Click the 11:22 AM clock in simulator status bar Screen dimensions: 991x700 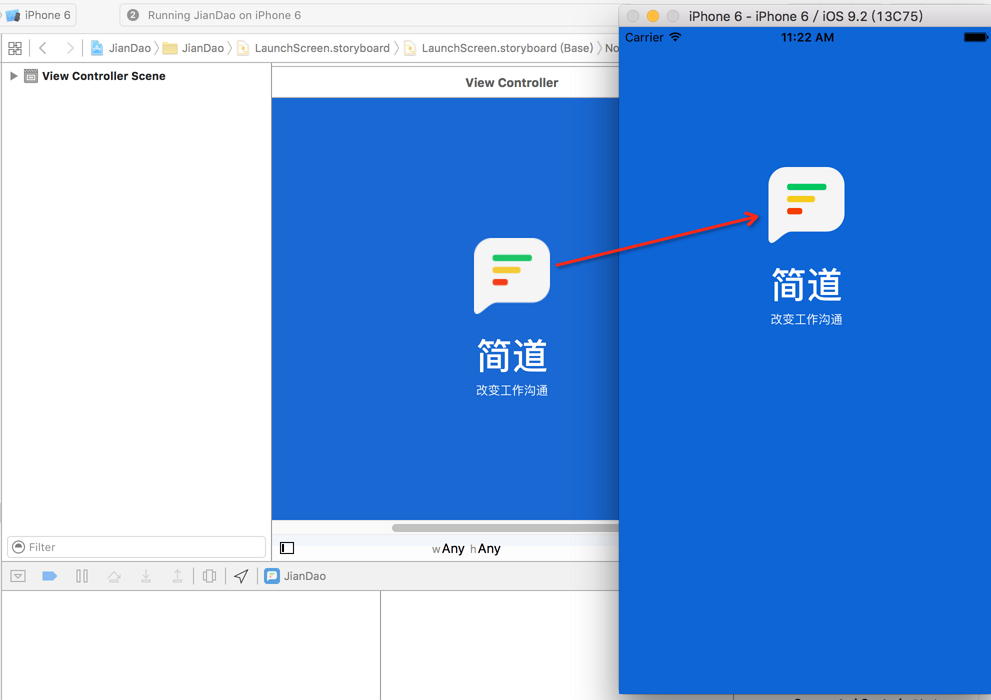807,37
